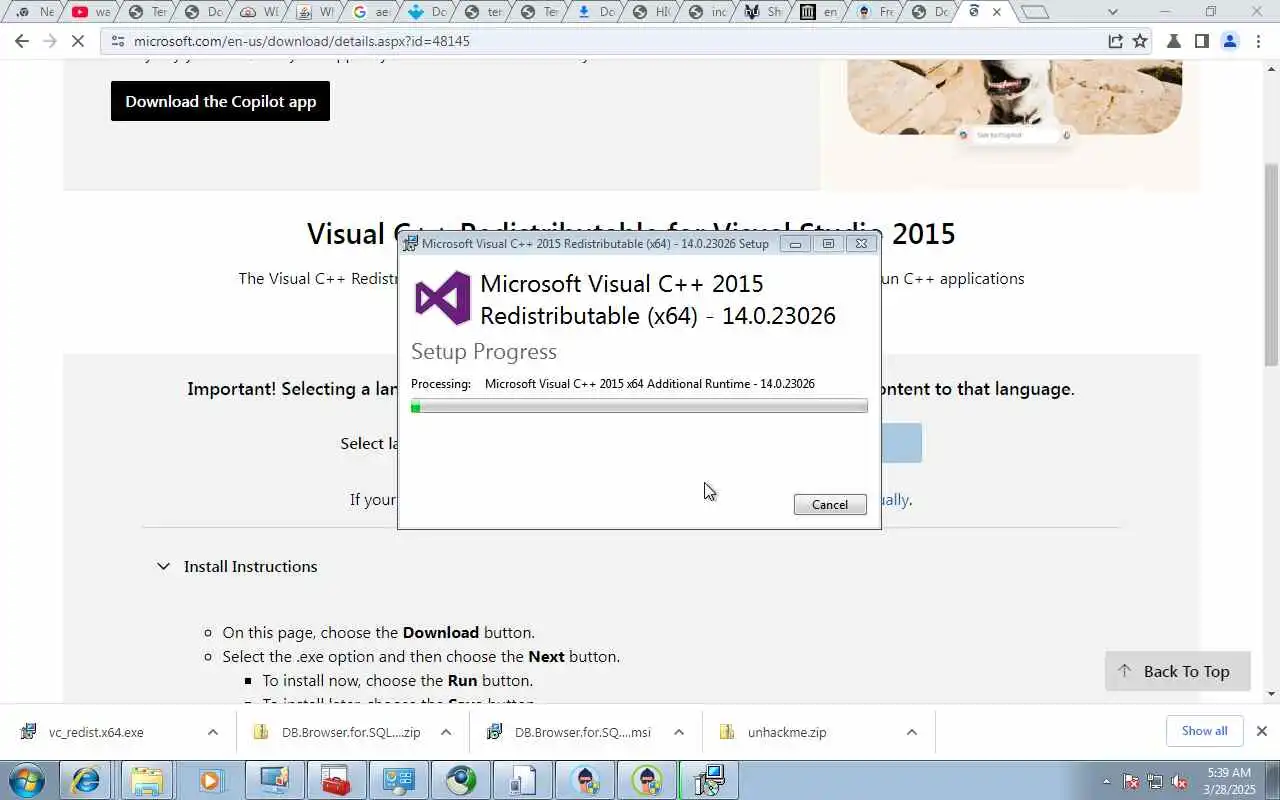Switch to the 'Fre' tab
Image resolution: width=1280 pixels, height=800 pixels.
tap(876, 12)
